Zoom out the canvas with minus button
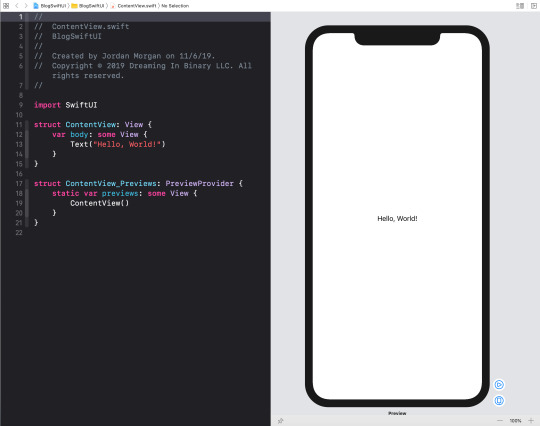 click(500, 420)
